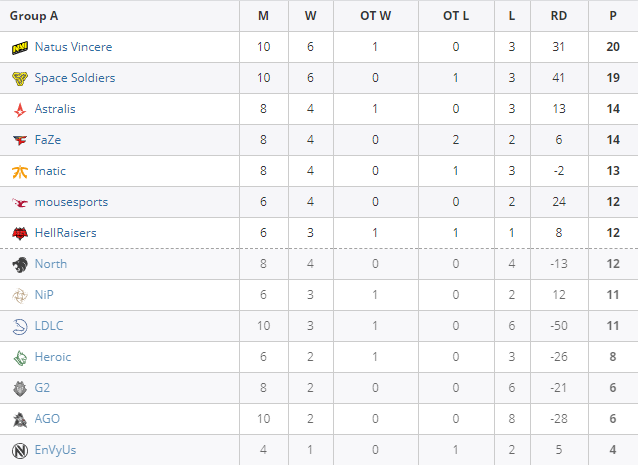Select the RD column header
The width and height of the screenshot is (638, 465).
(x=559, y=16)
